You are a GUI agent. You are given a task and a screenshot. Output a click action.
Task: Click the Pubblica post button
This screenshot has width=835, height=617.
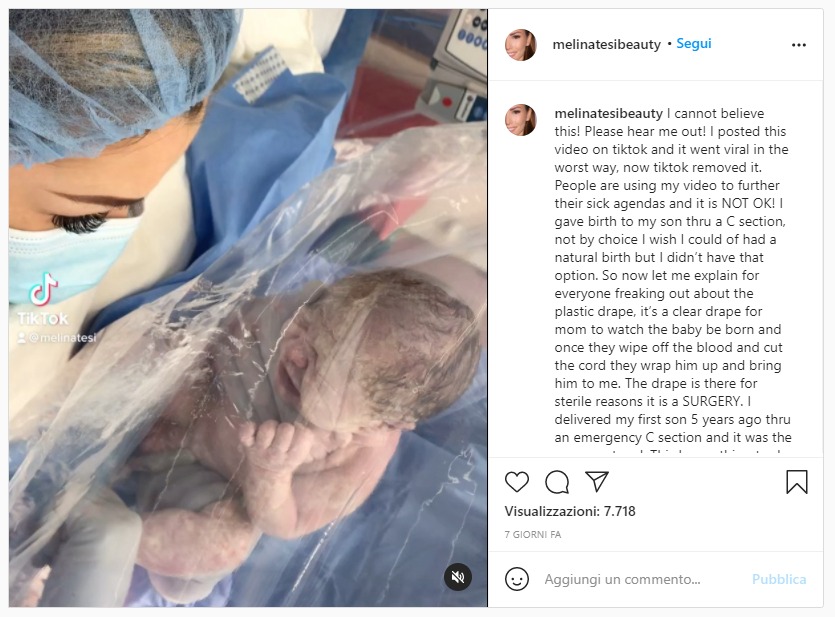pos(779,579)
